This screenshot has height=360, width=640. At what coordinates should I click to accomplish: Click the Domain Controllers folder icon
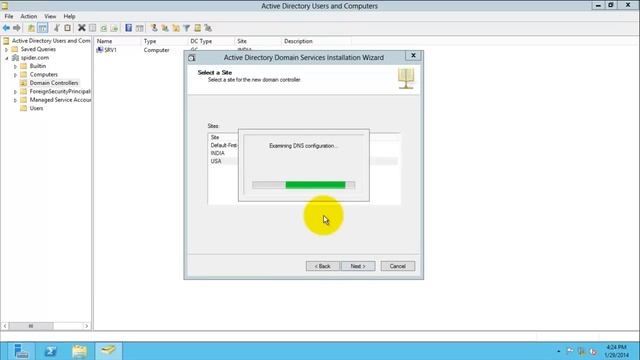click(24, 83)
